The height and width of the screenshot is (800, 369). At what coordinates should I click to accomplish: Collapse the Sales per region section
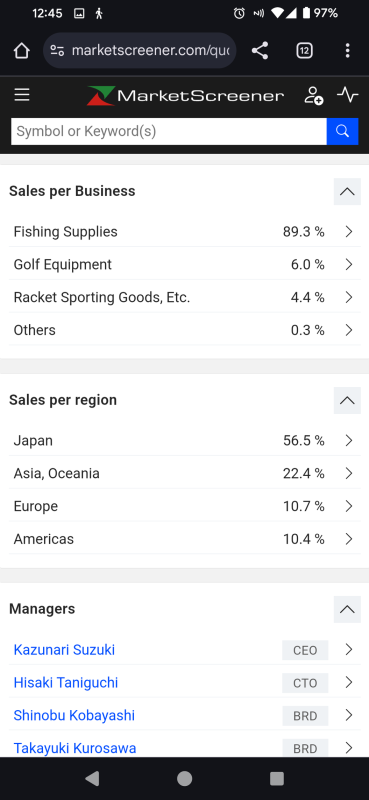pos(347,400)
